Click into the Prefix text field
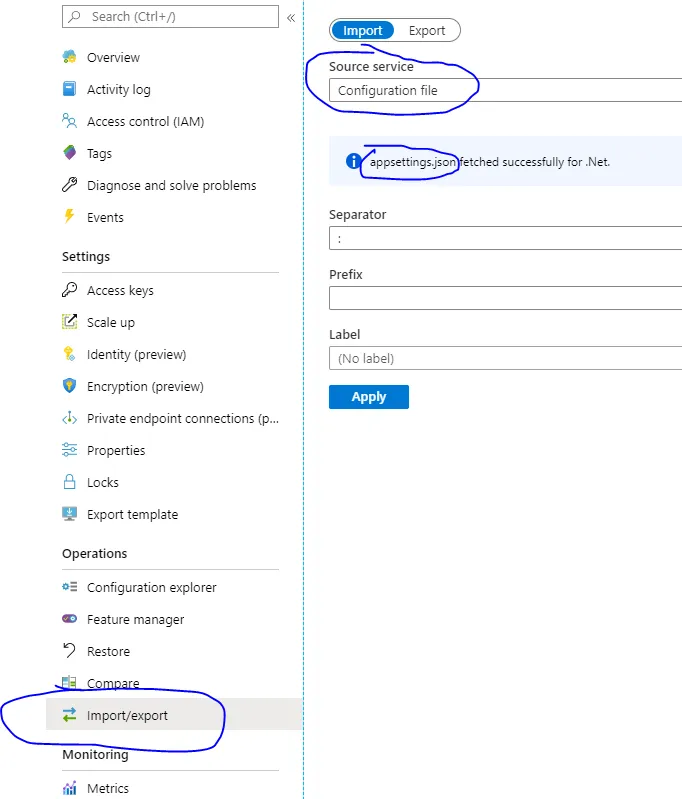The width and height of the screenshot is (682, 799). (505, 298)
